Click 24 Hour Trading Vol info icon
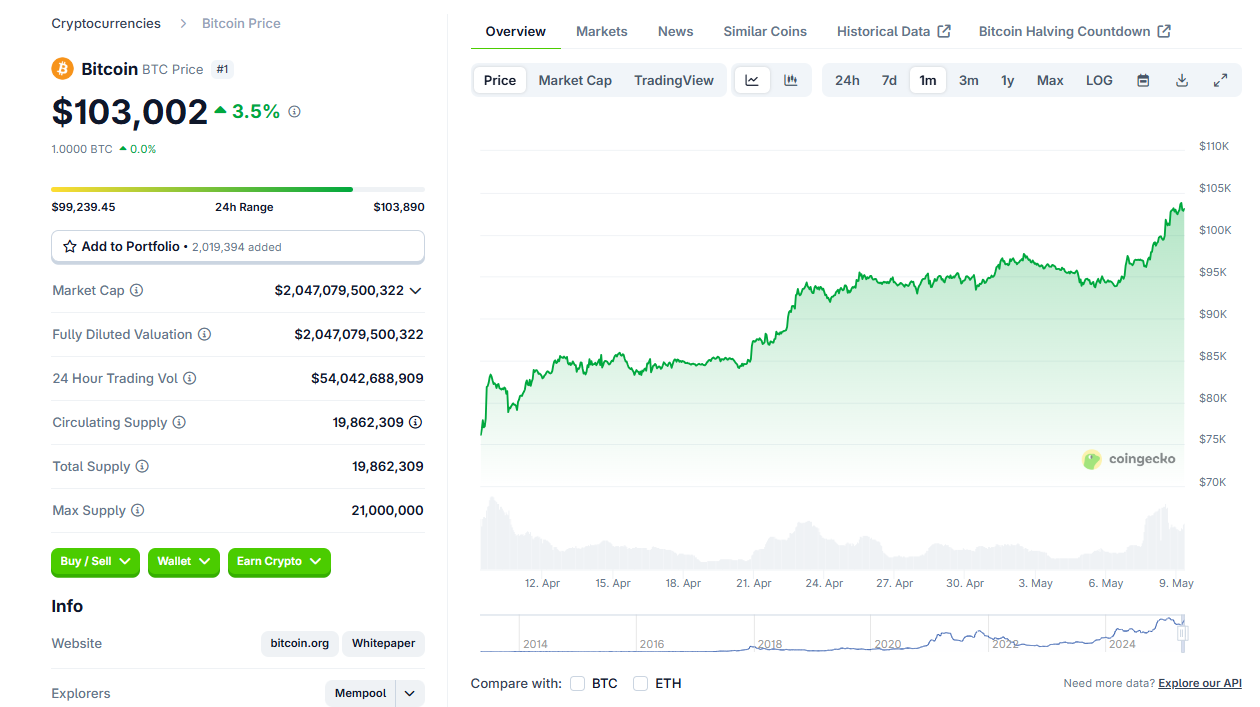The width and height of the screenshot is (1260, 707). [x=190, y=378]
